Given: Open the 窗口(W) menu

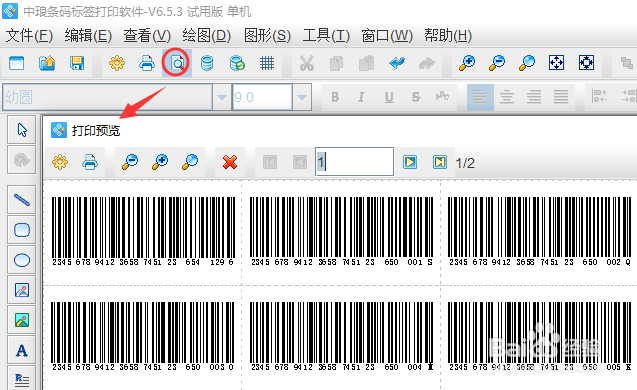Looking at the screenshot, I should tap(387, 36).
